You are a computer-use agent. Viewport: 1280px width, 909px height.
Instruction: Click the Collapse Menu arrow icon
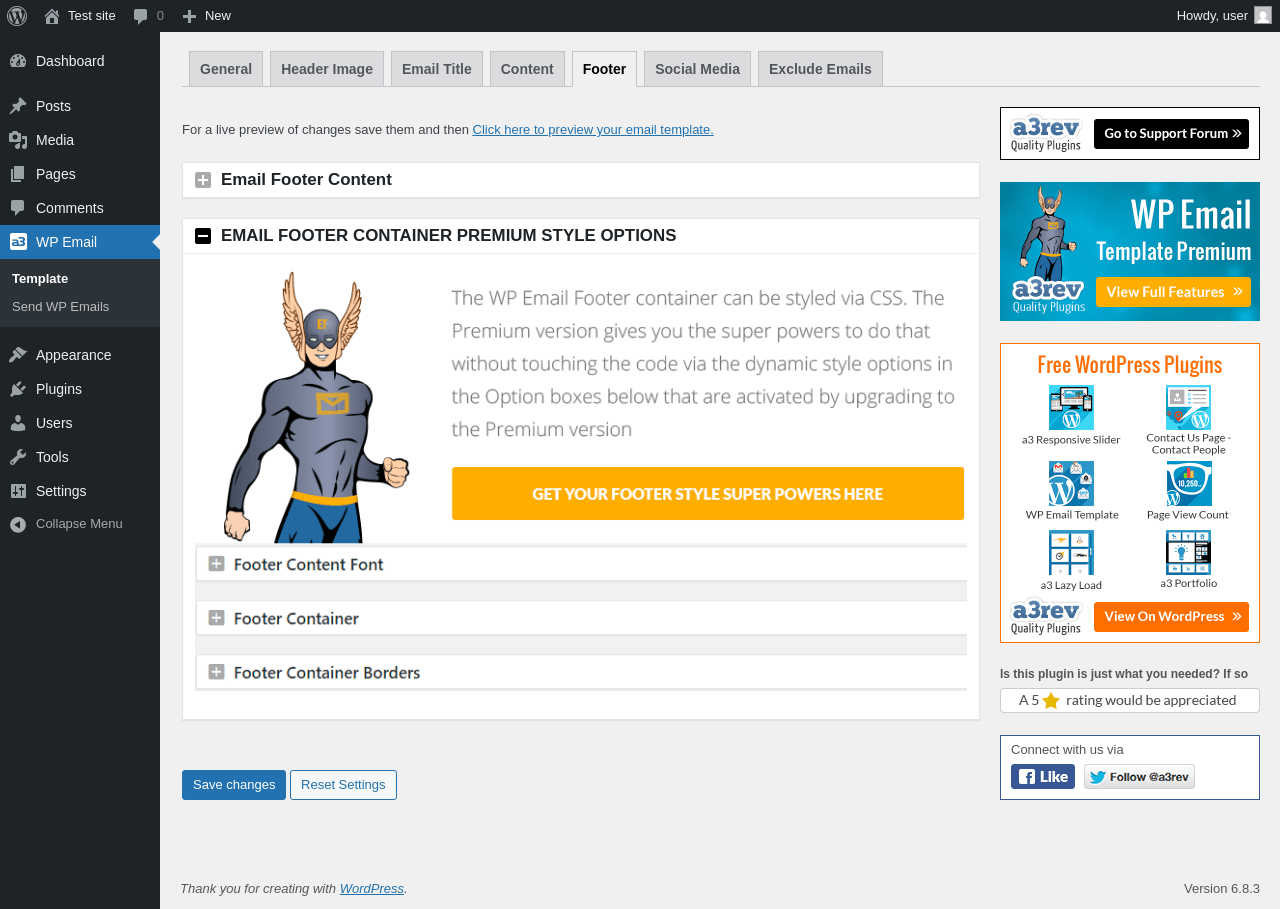click(x=18, y=524)
